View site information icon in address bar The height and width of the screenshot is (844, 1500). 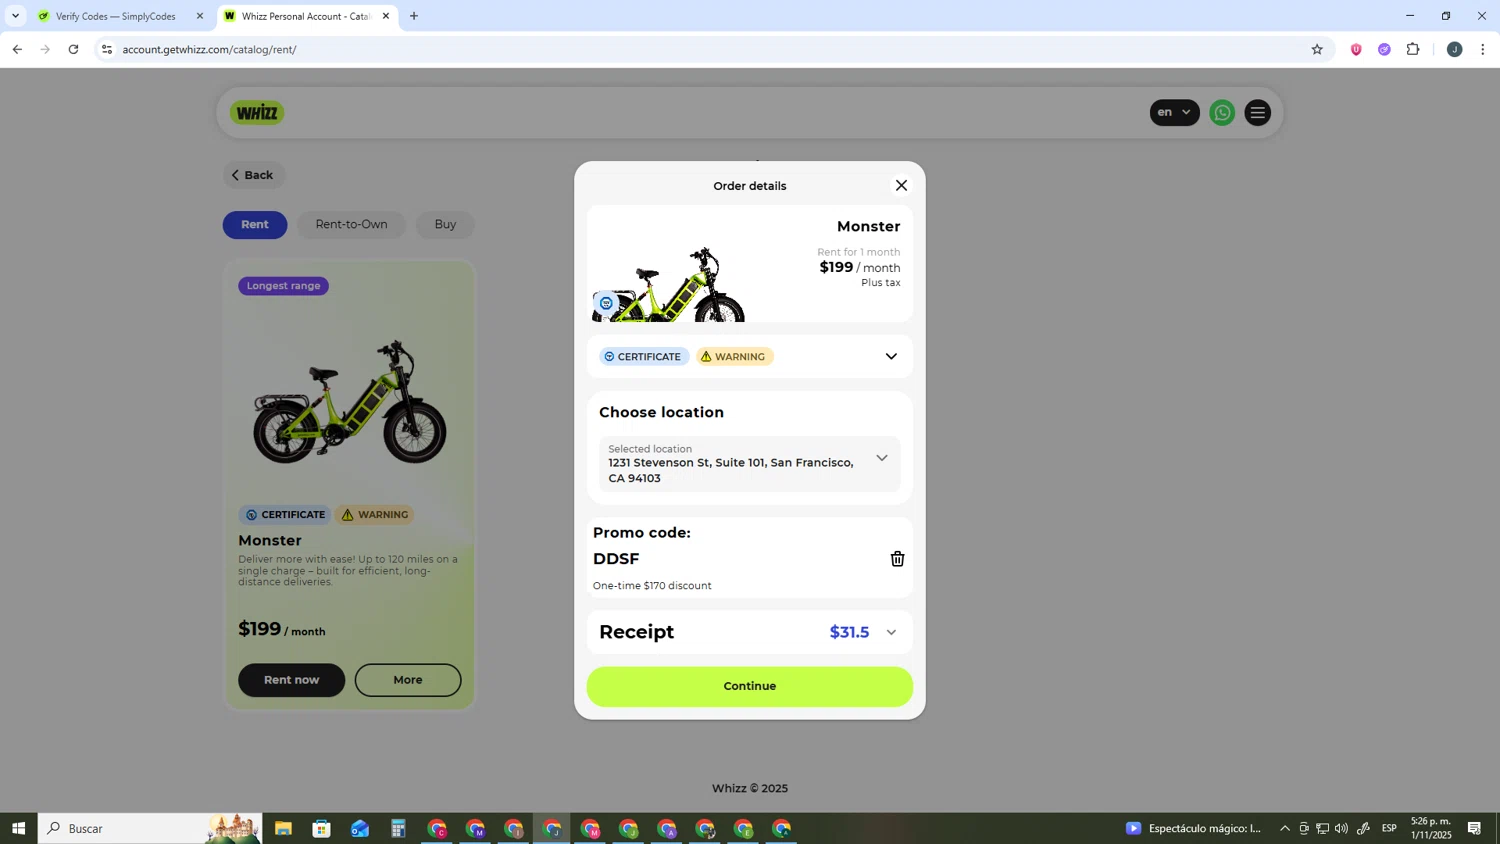pyautogui.click(x=107, y=49)
